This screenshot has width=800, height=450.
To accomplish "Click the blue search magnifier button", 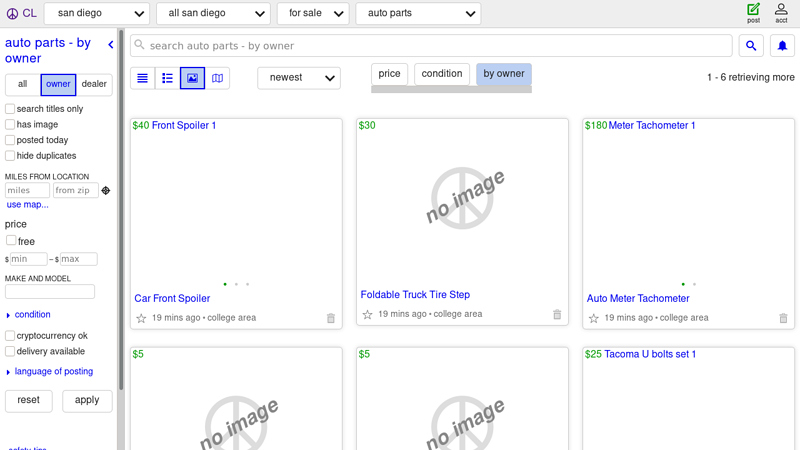I will pyautogui.click(x=751, y=46).
